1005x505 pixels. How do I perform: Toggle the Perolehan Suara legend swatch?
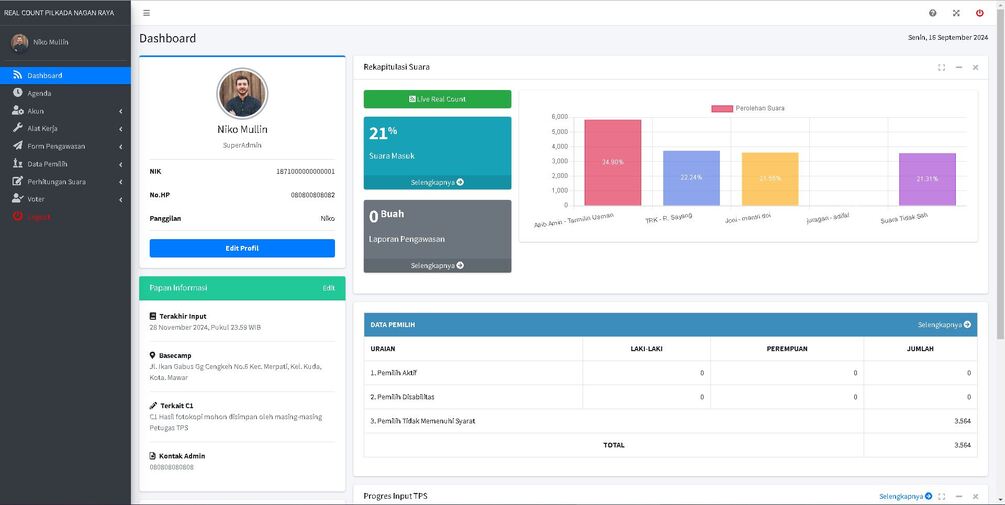[722, 108]
